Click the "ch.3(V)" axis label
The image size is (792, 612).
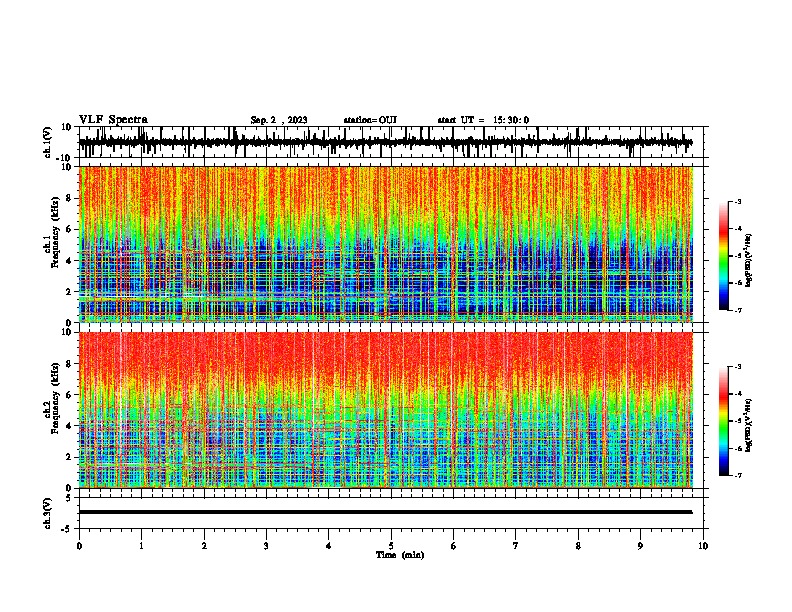[48, 513]
